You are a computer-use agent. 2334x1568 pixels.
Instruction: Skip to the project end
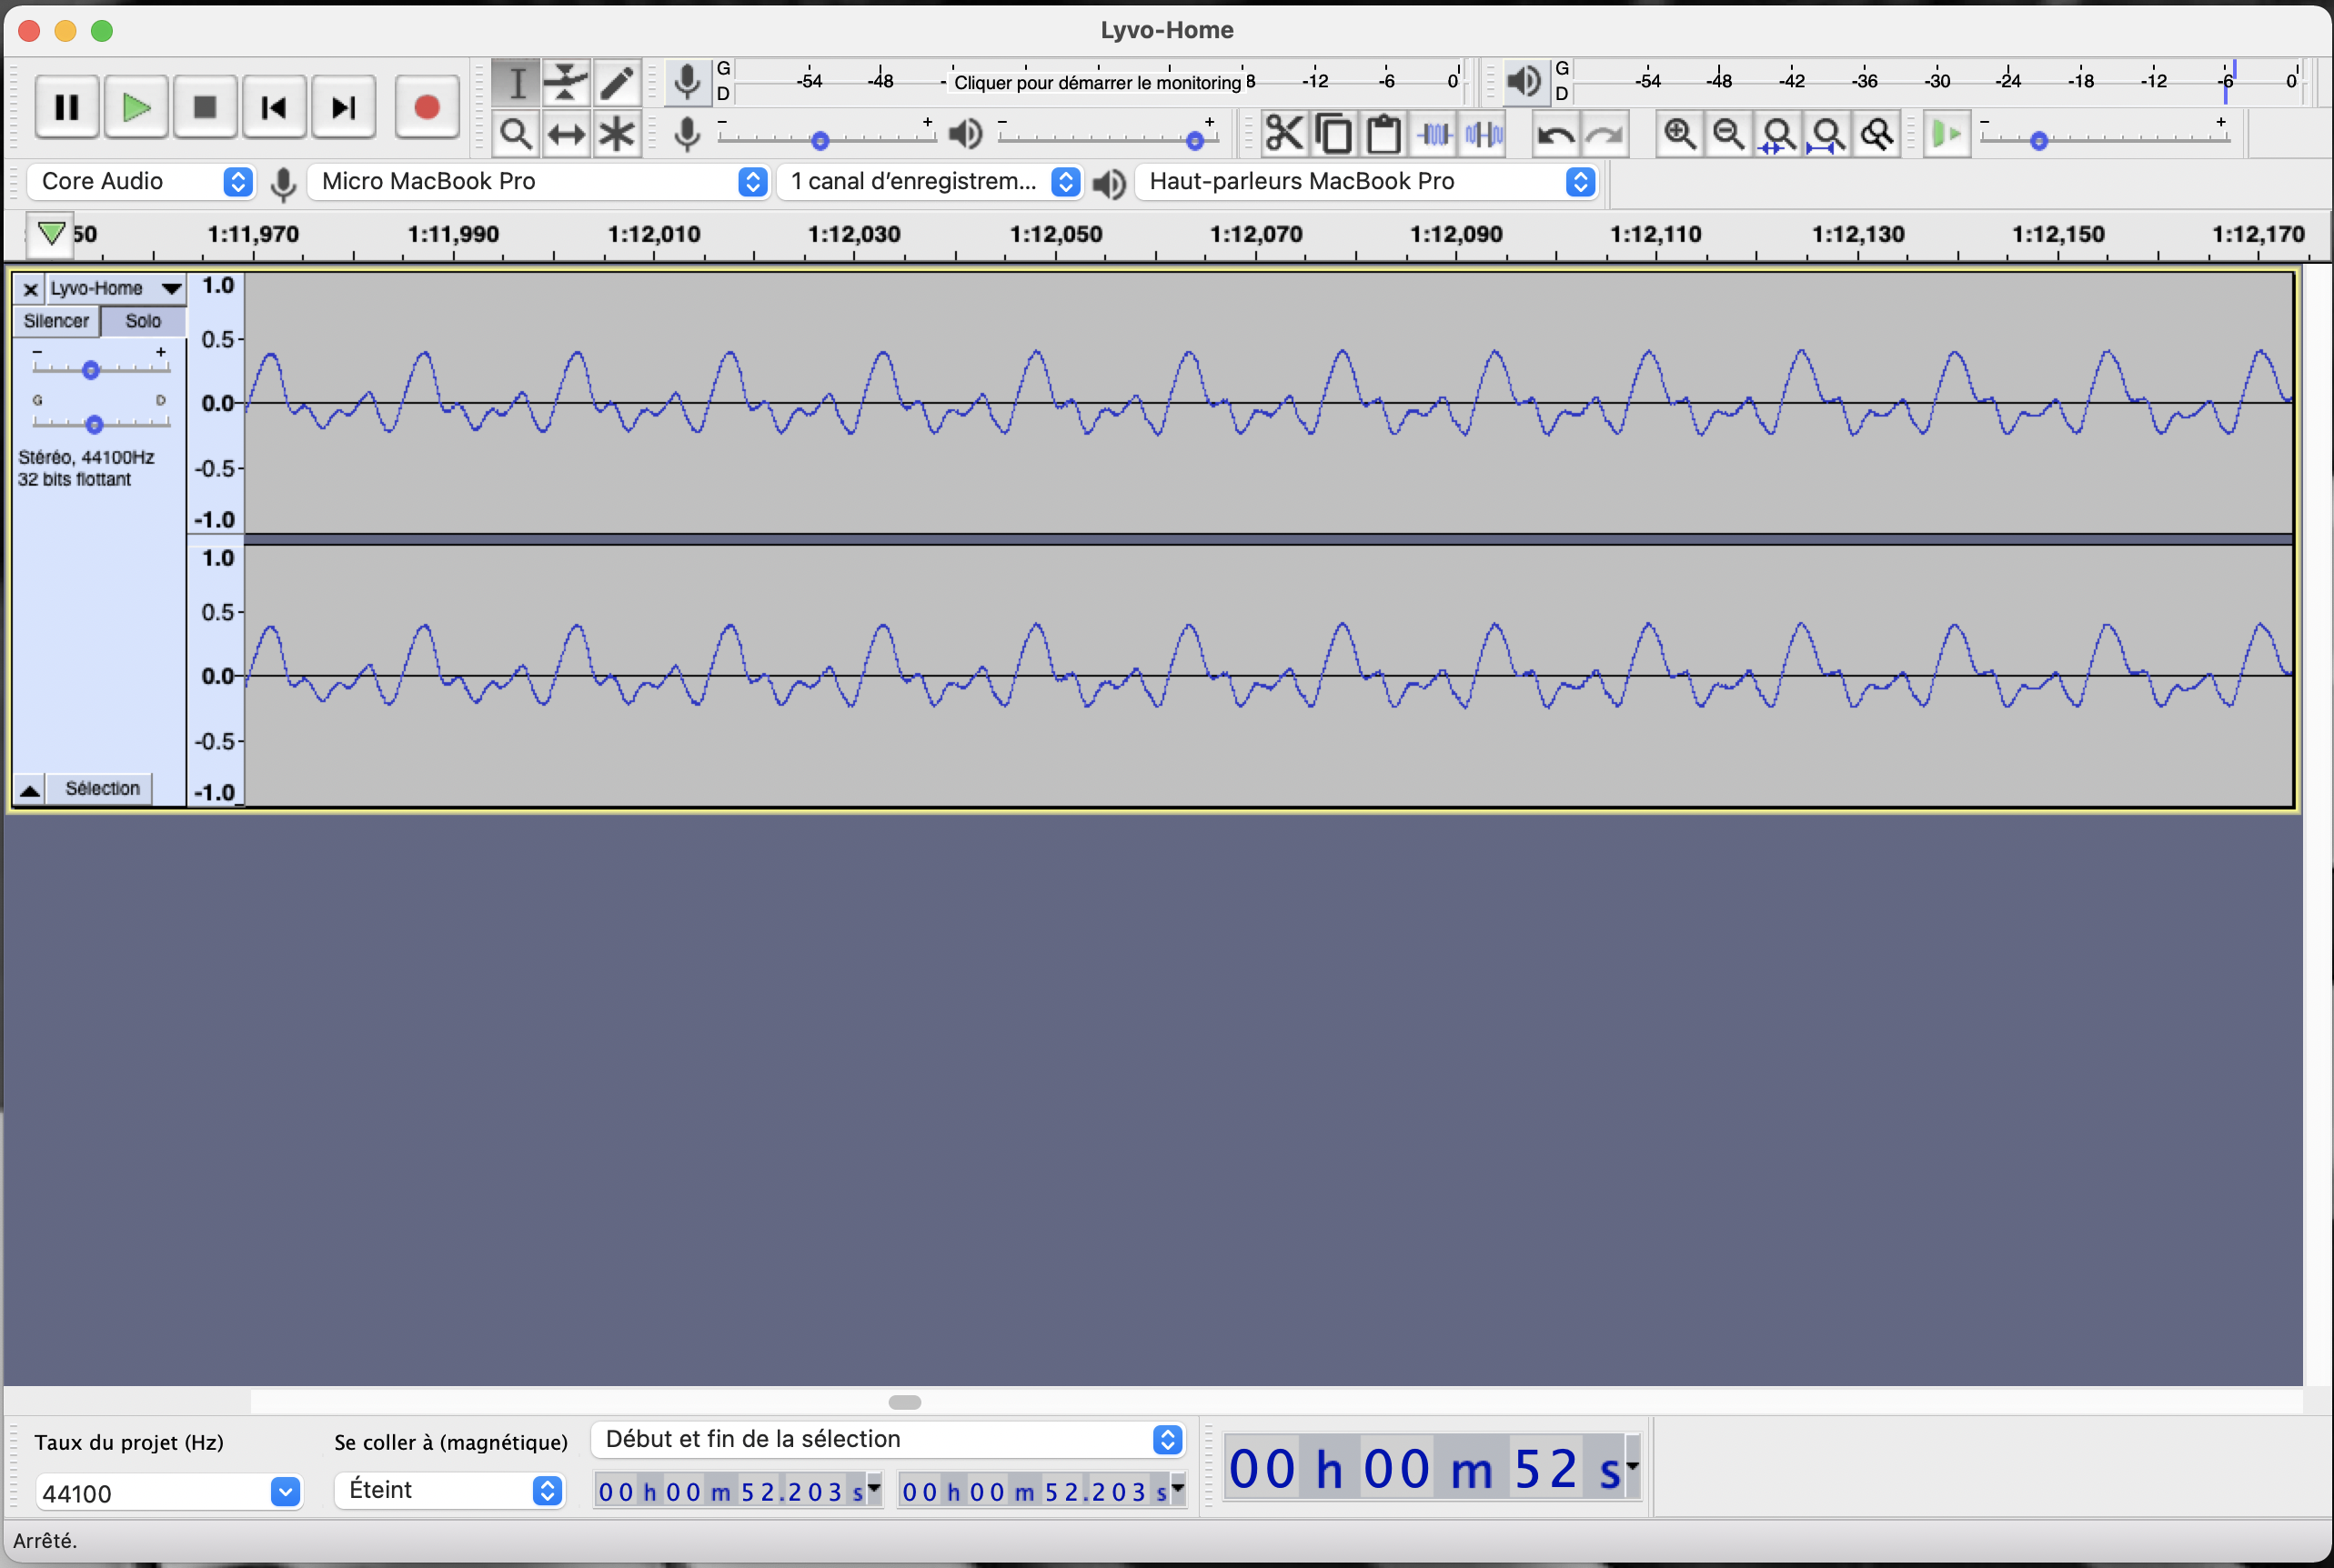click(343, 107)
